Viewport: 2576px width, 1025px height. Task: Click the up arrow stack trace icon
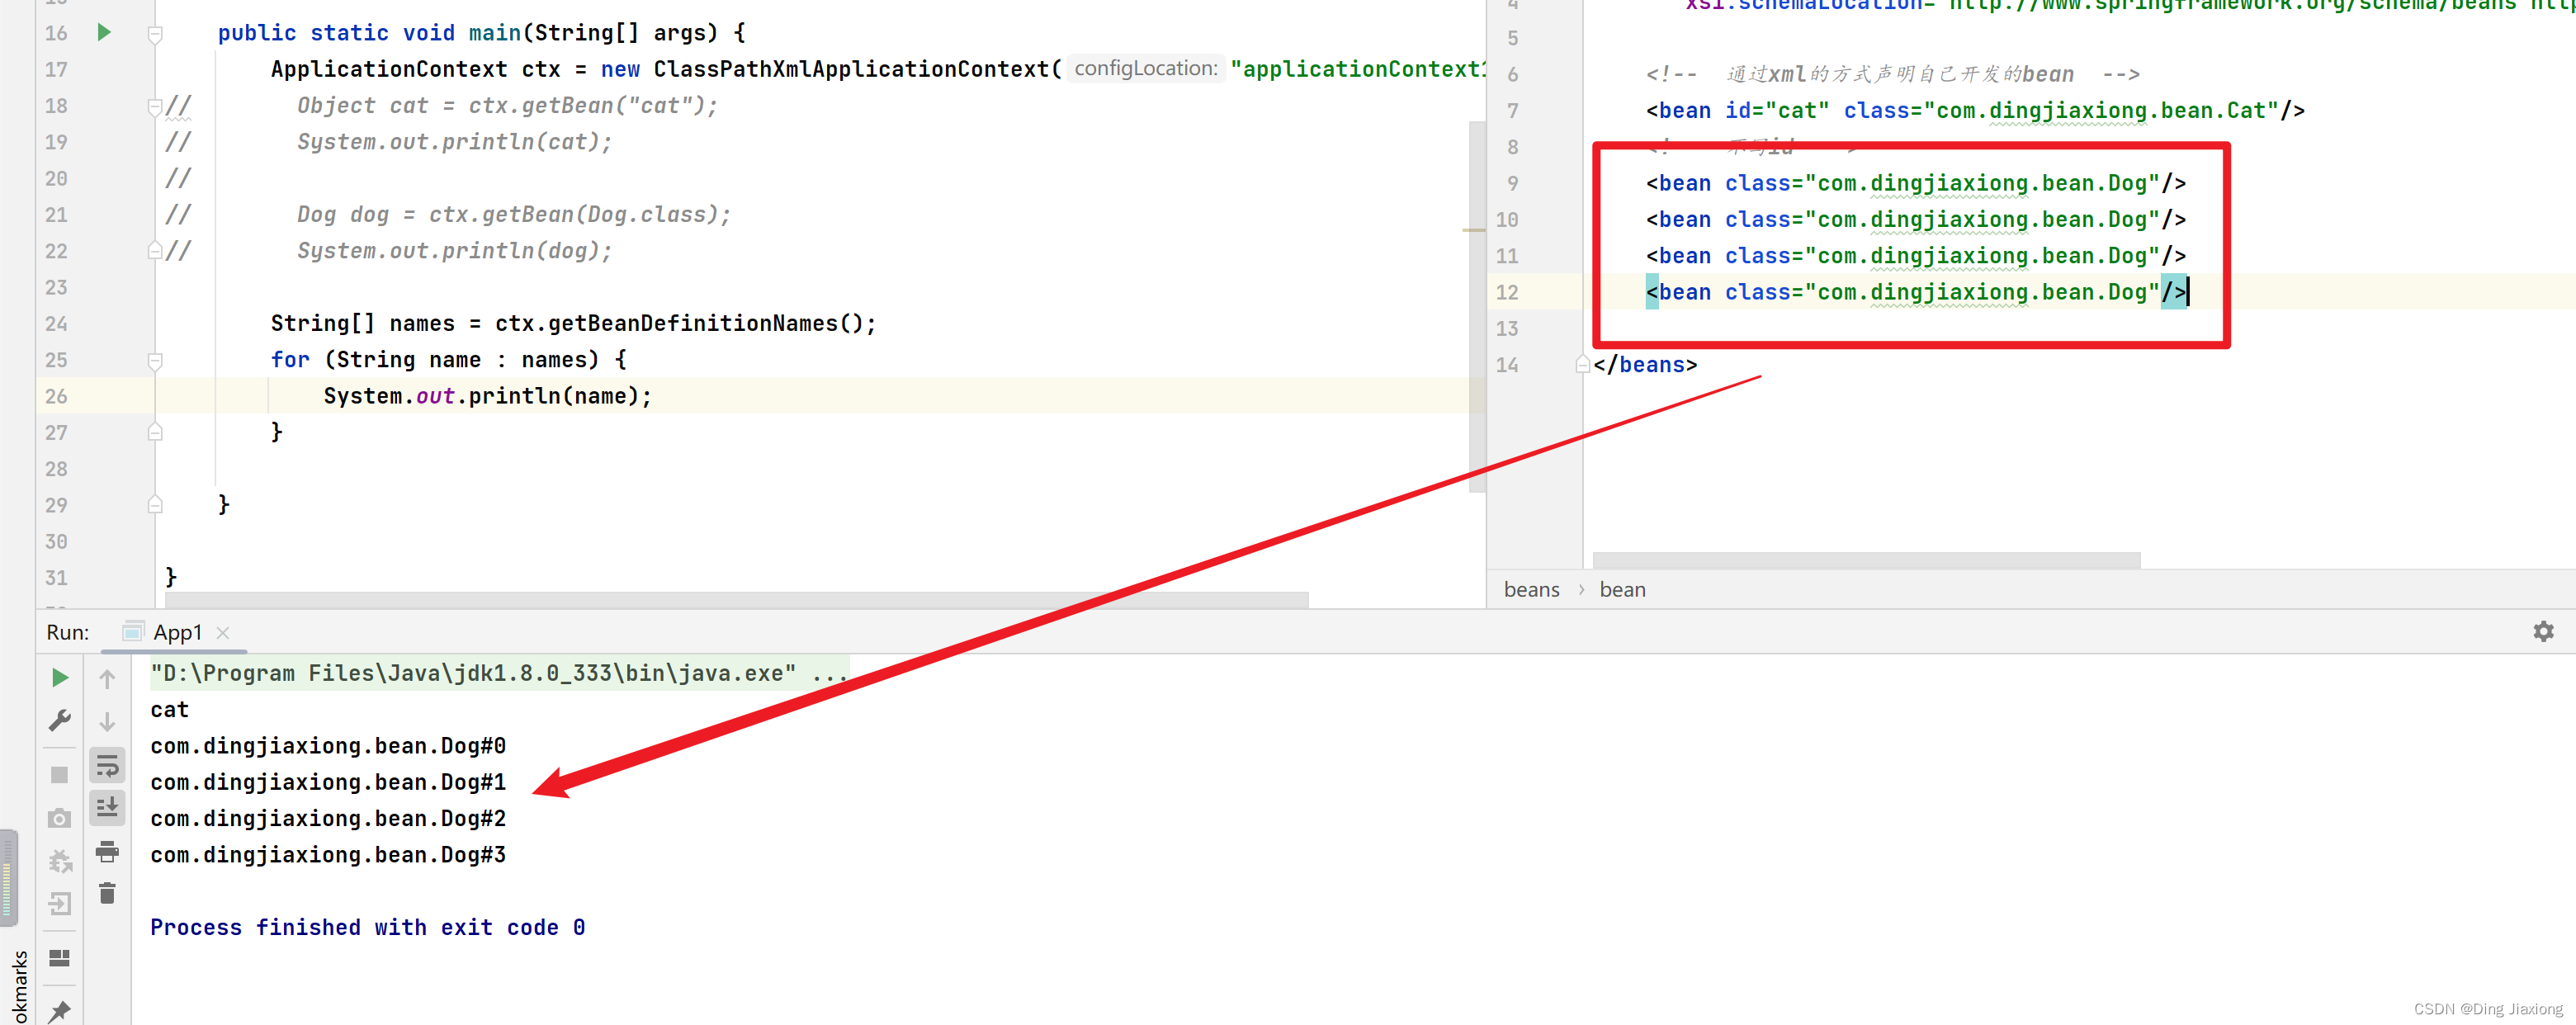[107, 679]
